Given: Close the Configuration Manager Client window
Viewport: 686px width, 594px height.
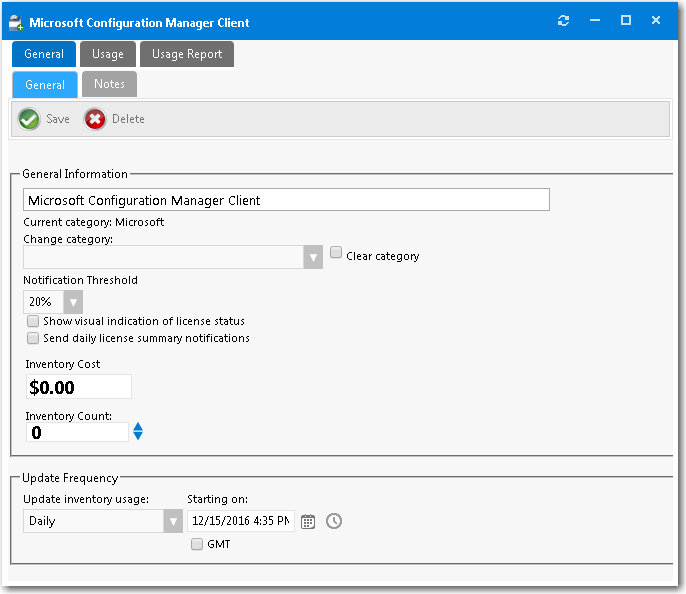Looking at the screenshot, I should [x=656, y=20].
